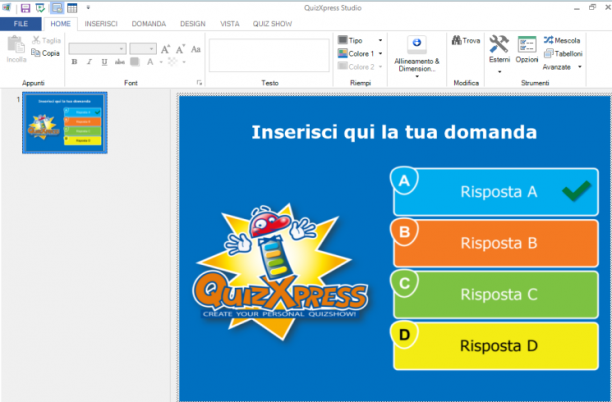Restore down the application window
The image size is (612, 402).
coord(592,7)
